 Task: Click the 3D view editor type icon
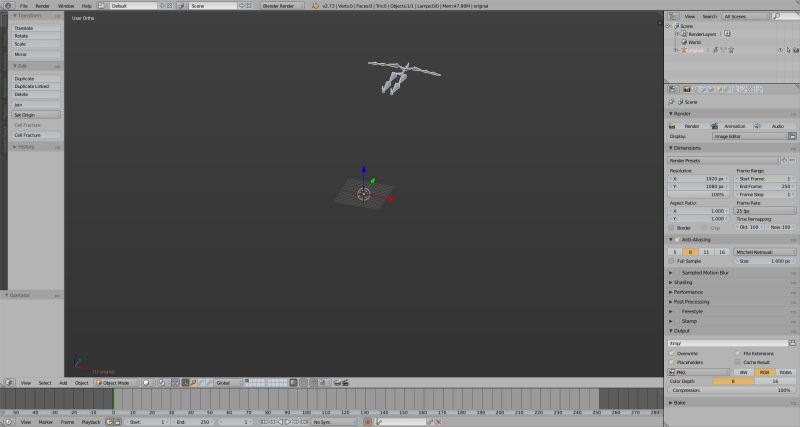pyautogui.click(x=9, y=383)
